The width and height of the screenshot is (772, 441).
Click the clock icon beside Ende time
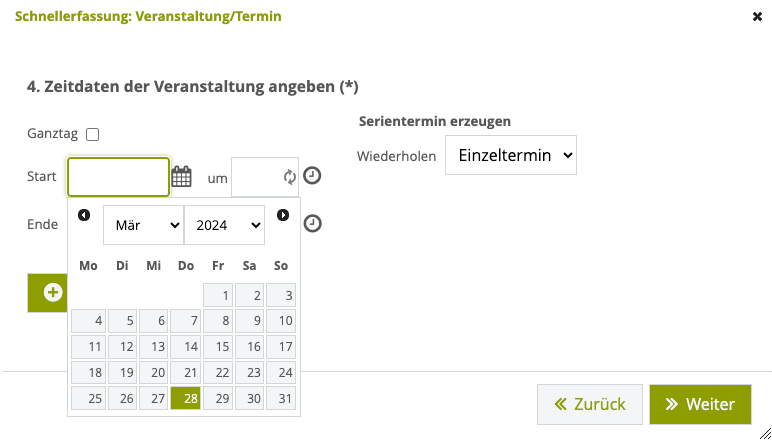click(x=312, y=223)
